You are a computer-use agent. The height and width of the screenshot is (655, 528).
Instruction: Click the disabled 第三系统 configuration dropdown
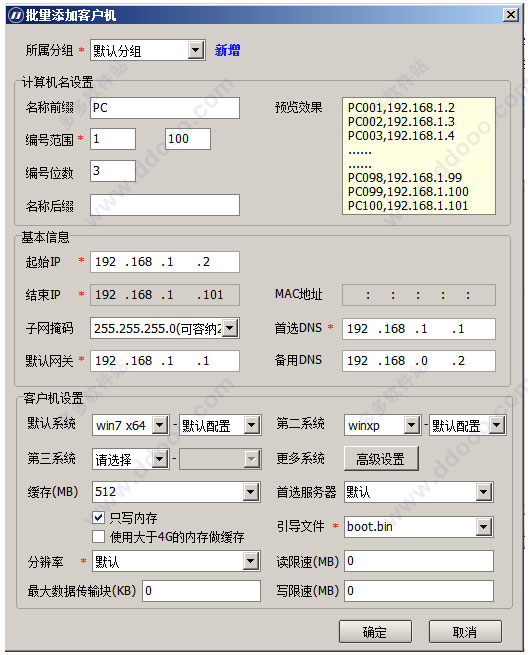[220, 459]
